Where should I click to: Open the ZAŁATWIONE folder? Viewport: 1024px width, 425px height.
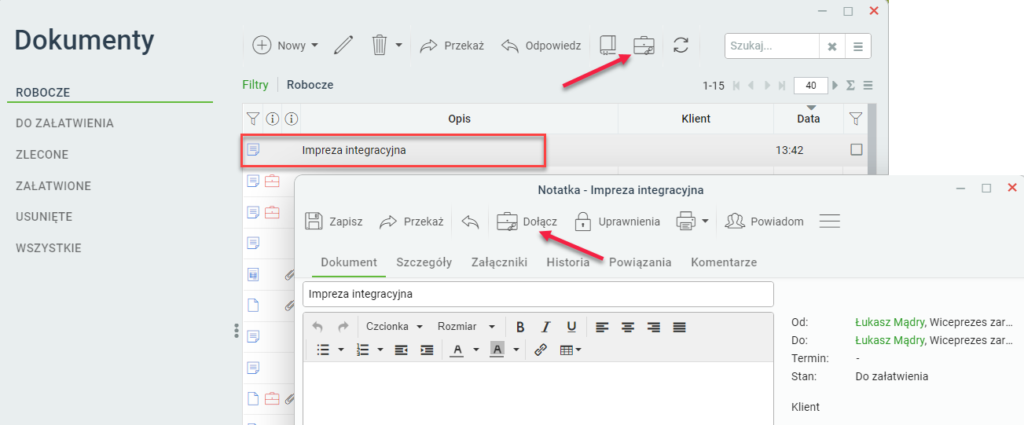[54, 186]
